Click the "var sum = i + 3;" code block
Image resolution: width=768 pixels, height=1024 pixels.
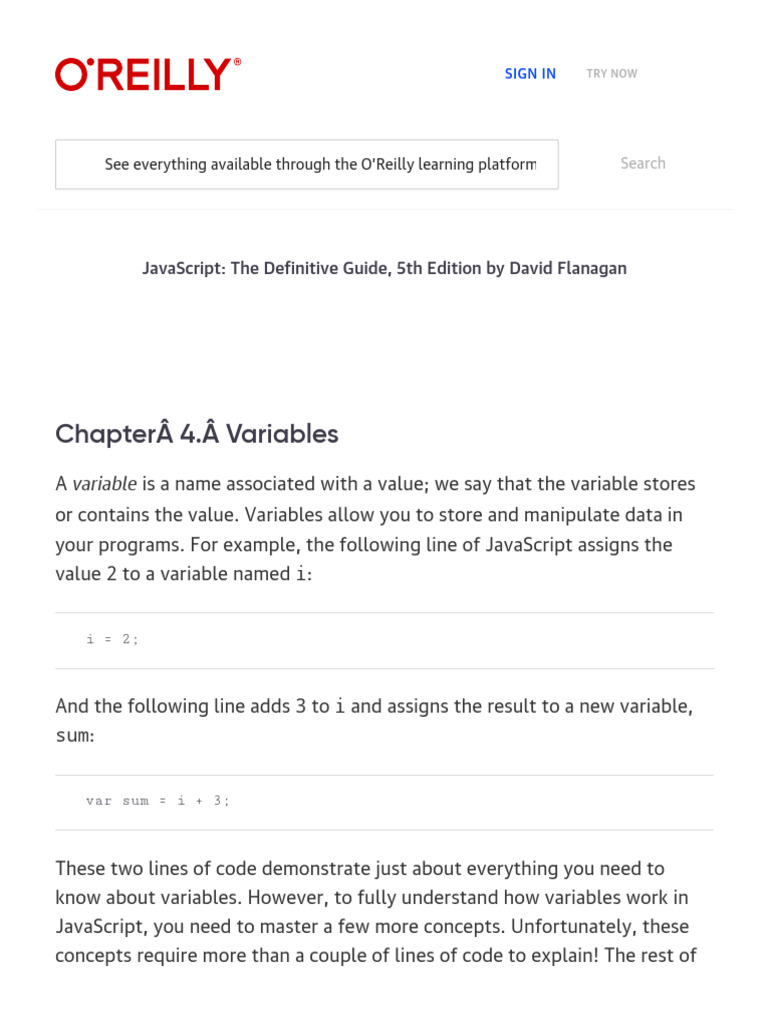[x=157, y=802]
